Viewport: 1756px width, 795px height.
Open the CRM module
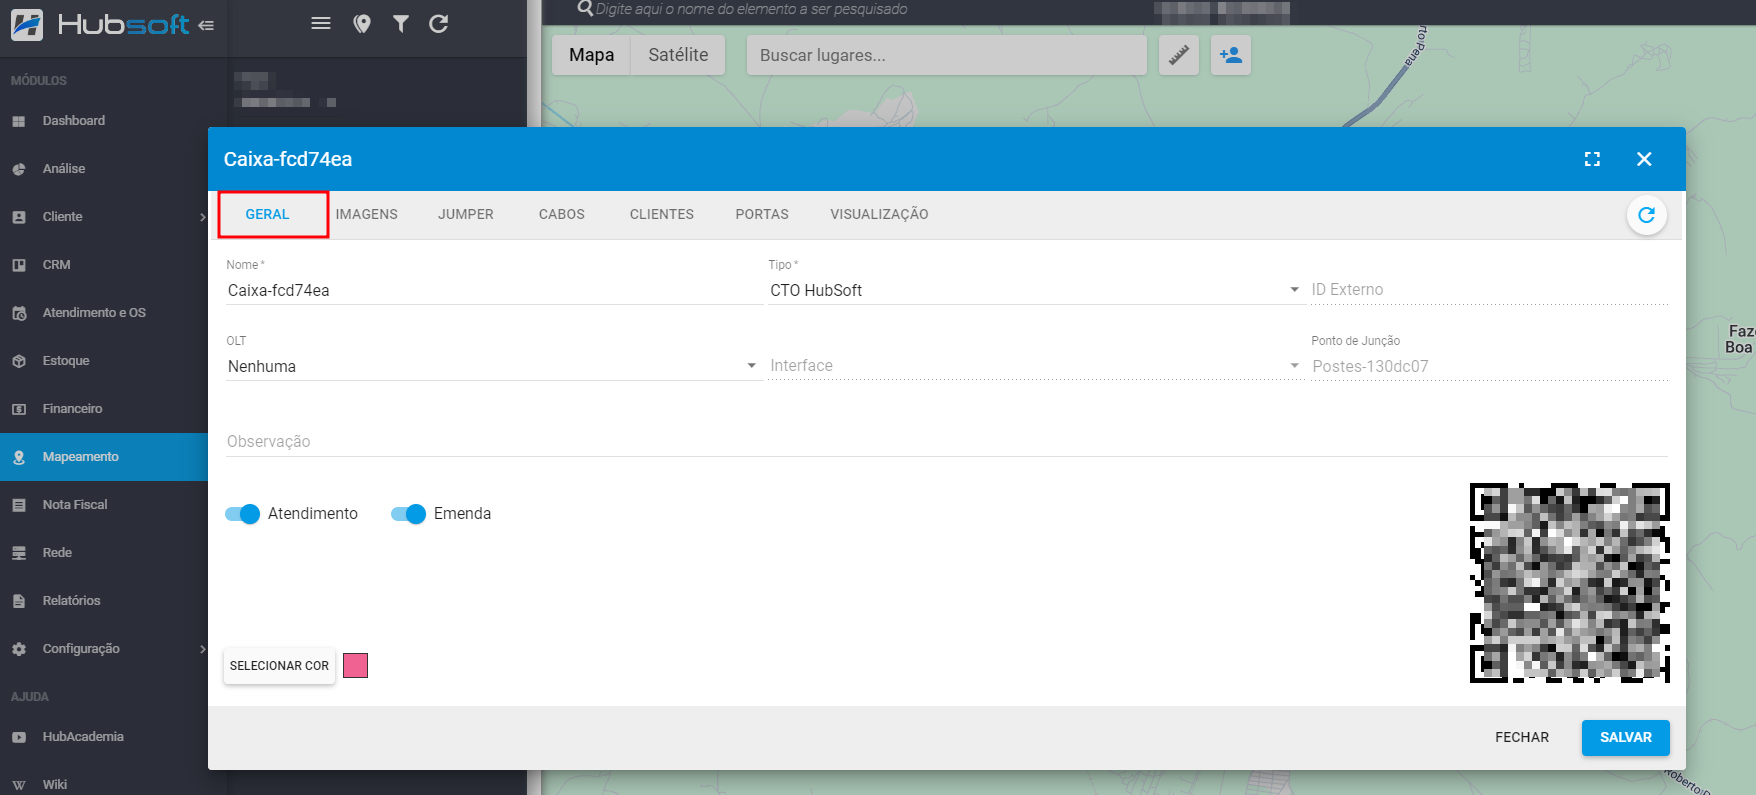pos(104,265)
